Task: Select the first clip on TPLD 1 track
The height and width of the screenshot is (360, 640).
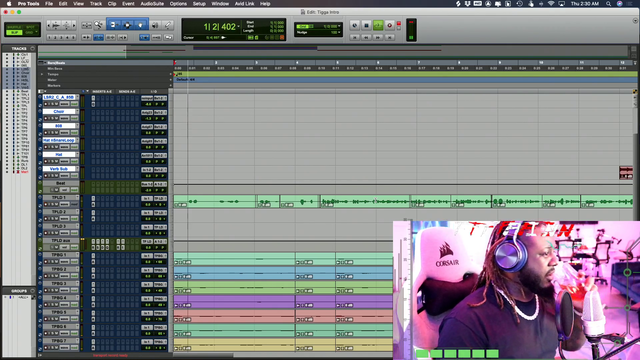Action: 215,201
